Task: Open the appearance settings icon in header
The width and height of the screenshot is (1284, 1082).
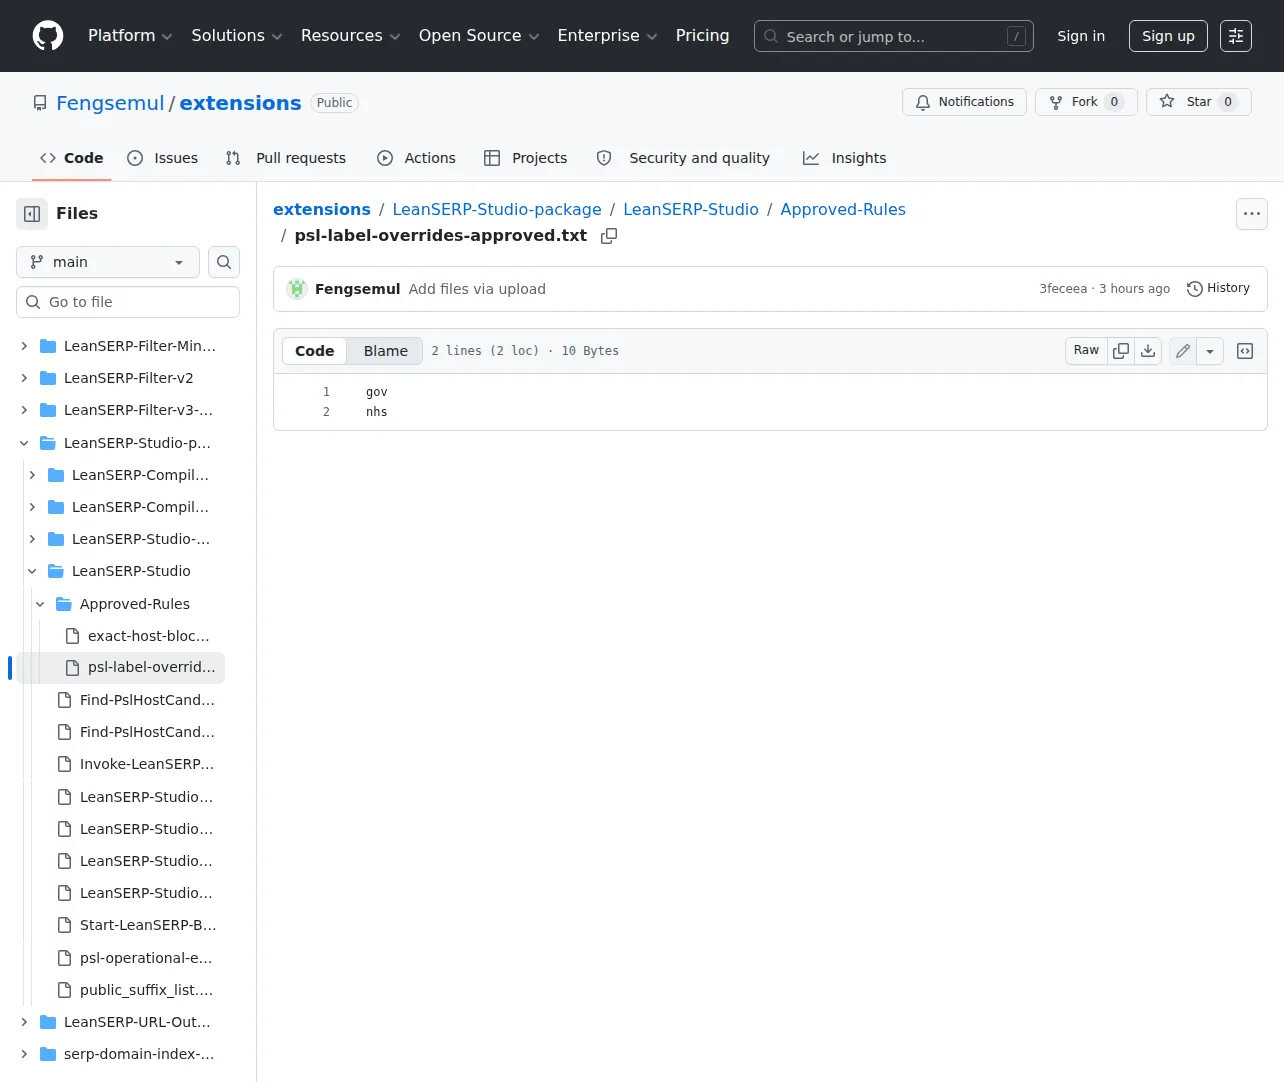Action: click(x=1236, y=36)
